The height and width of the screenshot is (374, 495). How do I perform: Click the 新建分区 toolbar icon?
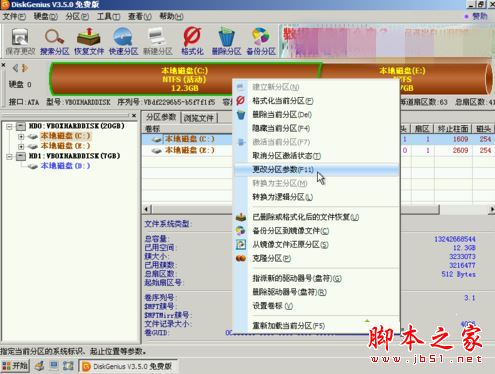(x=157, y=37)
